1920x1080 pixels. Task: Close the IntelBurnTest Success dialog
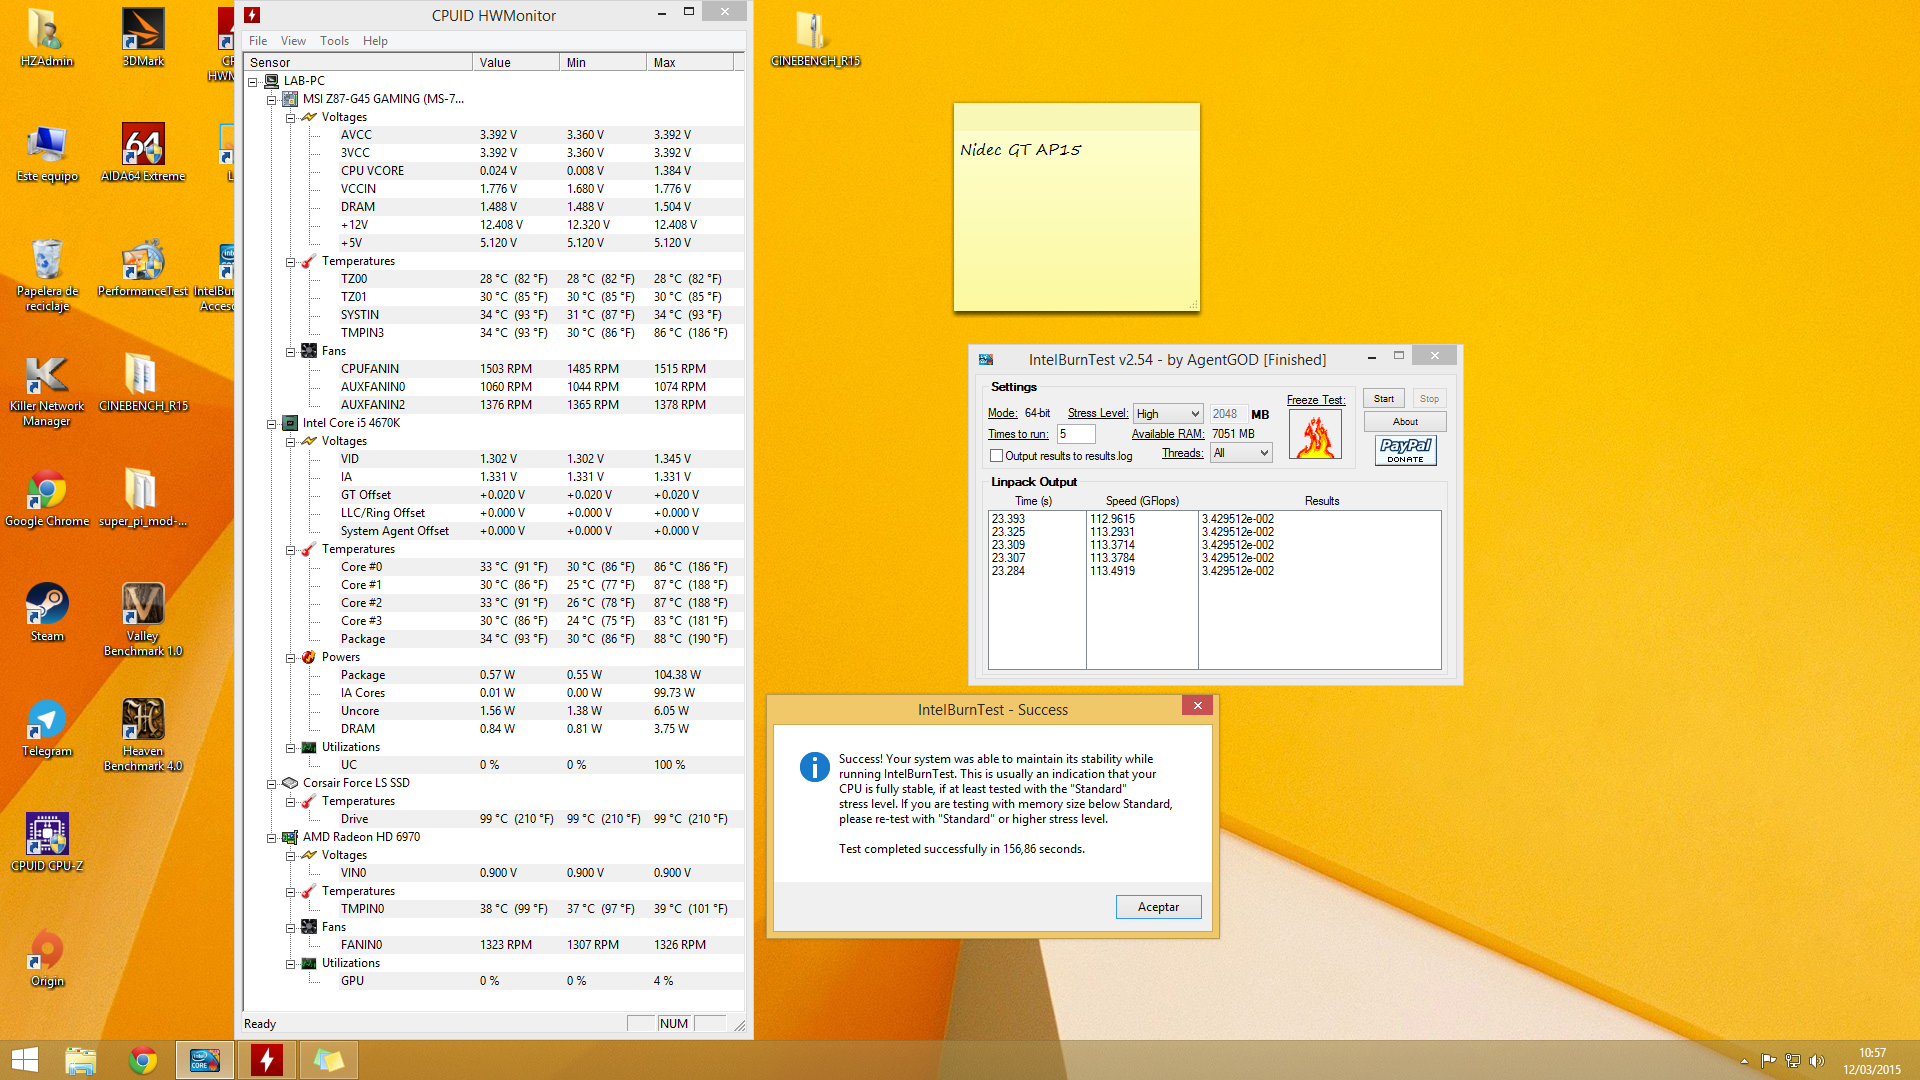1197,705
